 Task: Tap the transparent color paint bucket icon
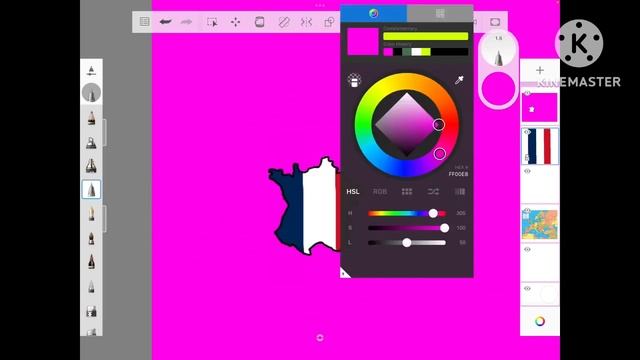354,80
